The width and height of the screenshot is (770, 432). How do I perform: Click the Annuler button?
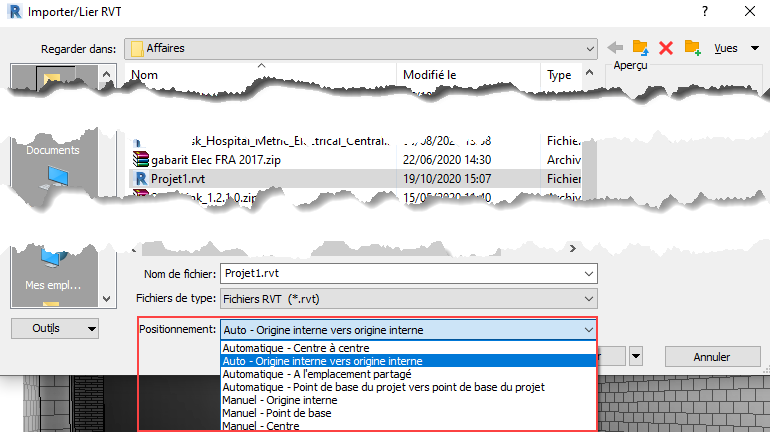point(712,357)
